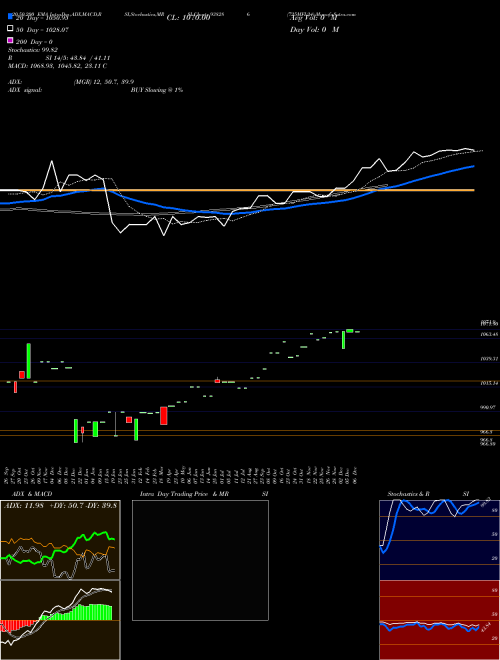Click the 'Stochastics: 99.82' reading
This screenshot has width=500, height=660.
pyautogui.click(x=33, y=50)
